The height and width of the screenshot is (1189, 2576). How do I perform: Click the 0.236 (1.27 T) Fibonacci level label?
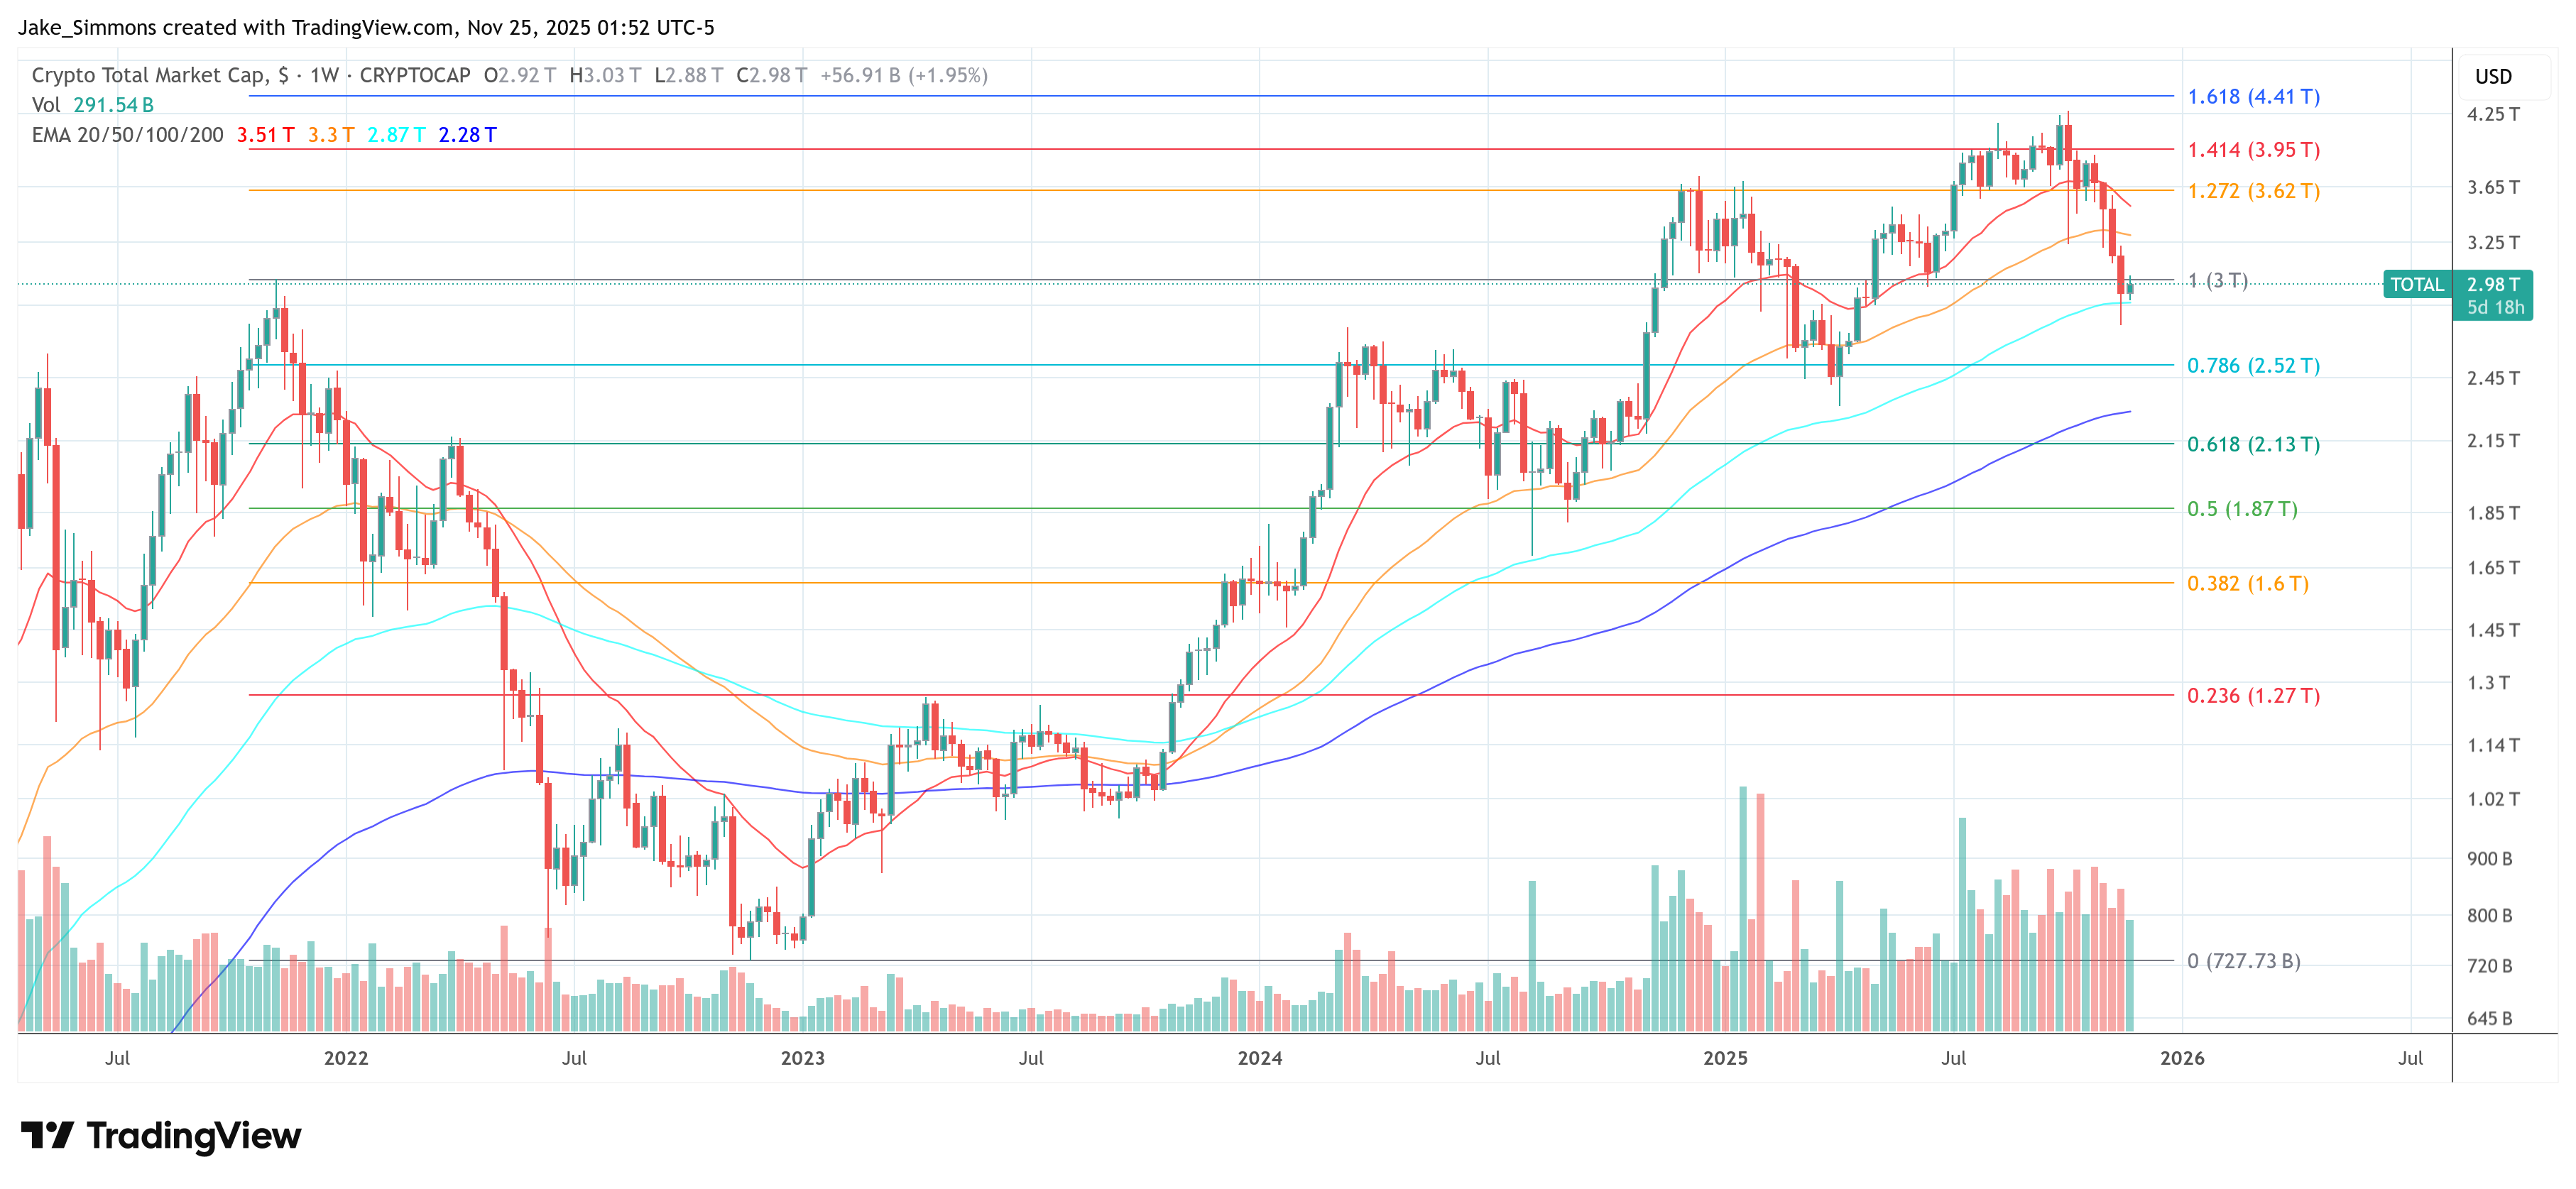coord(2253,696)
